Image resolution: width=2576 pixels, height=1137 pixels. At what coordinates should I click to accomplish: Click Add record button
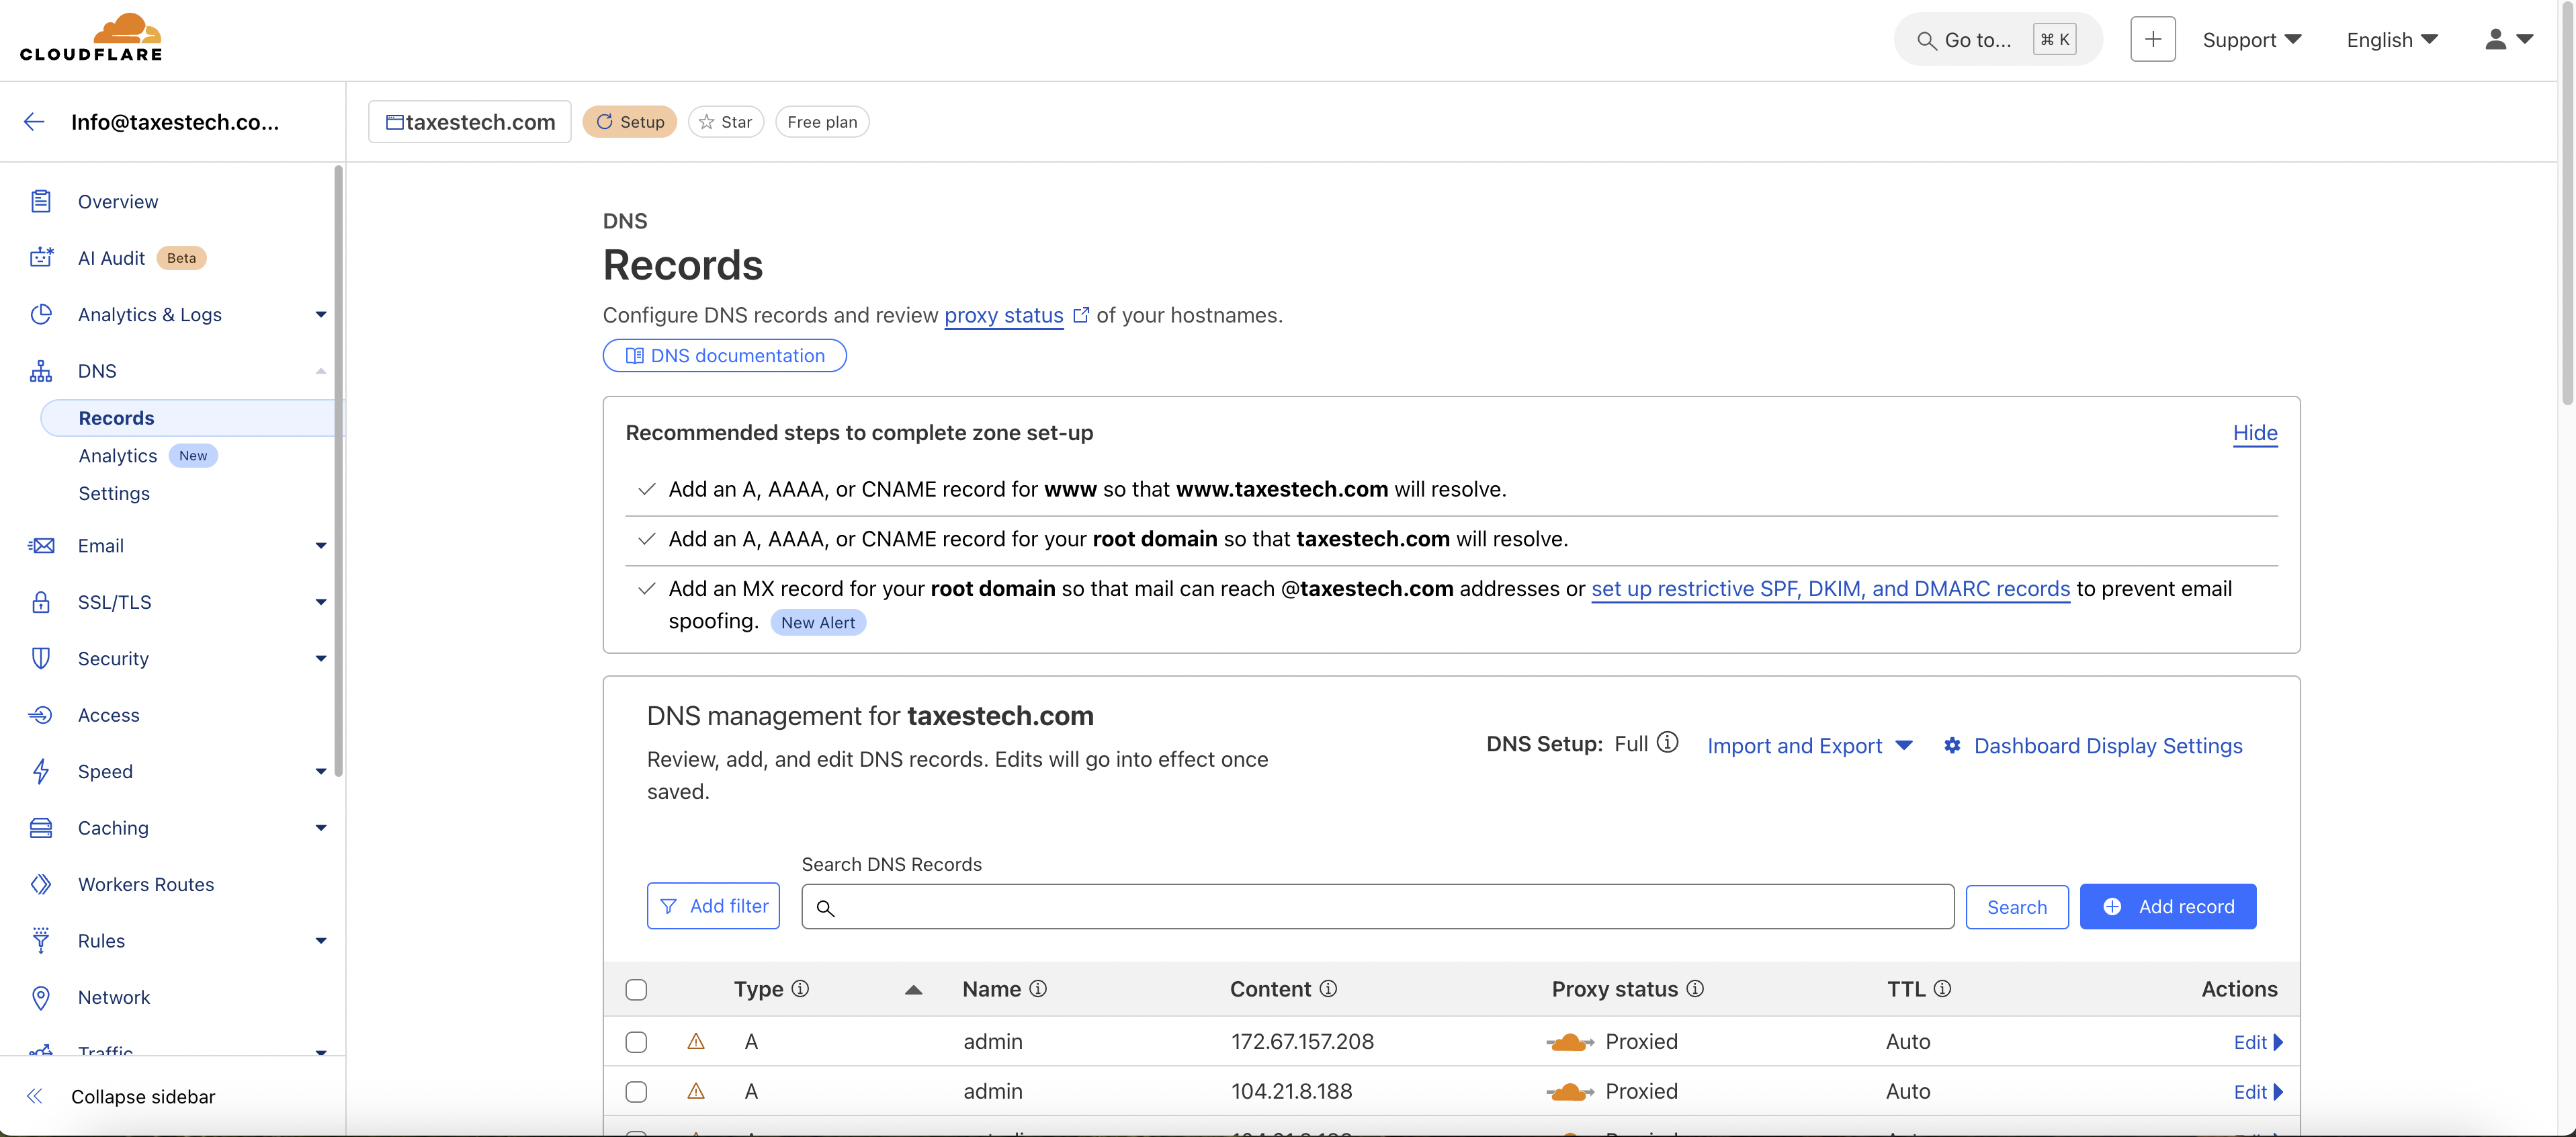2168,907
